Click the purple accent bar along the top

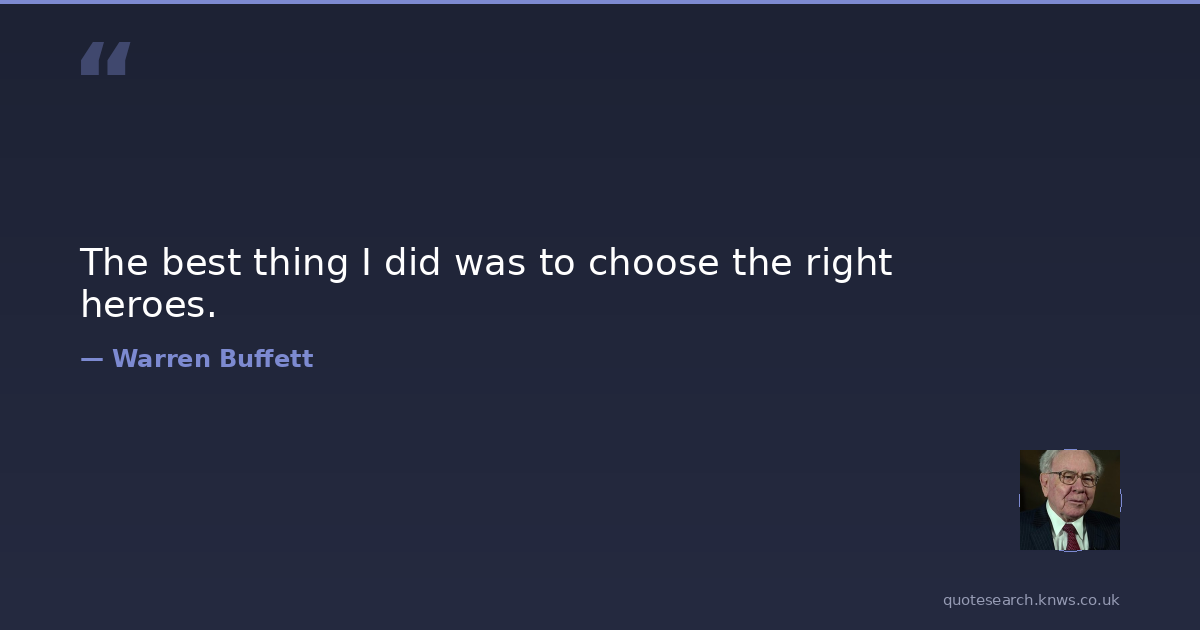click(600, 2)
